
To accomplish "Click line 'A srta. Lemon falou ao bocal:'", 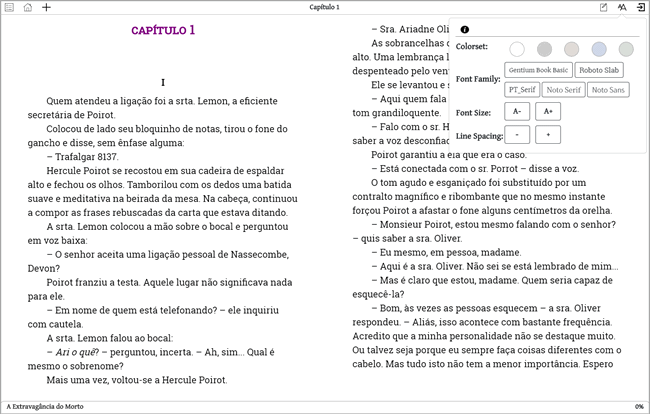I will click(x=110, y=338).
